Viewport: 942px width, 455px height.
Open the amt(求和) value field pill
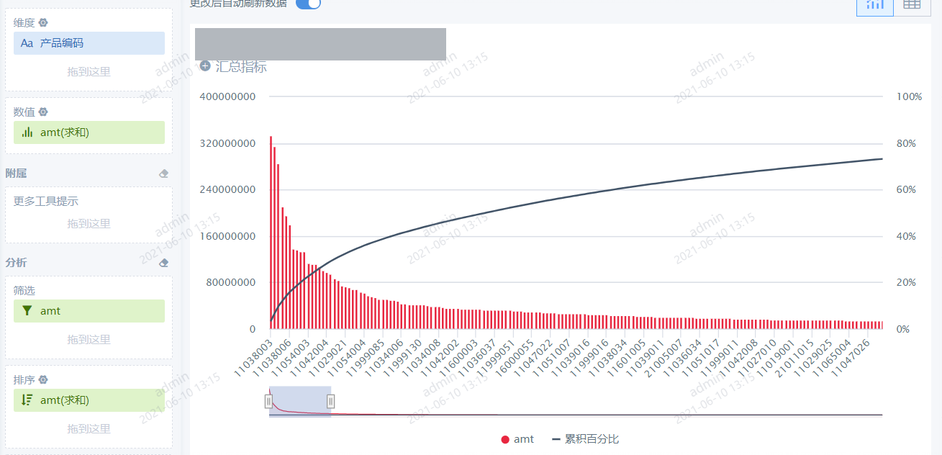tap(89, 132)
